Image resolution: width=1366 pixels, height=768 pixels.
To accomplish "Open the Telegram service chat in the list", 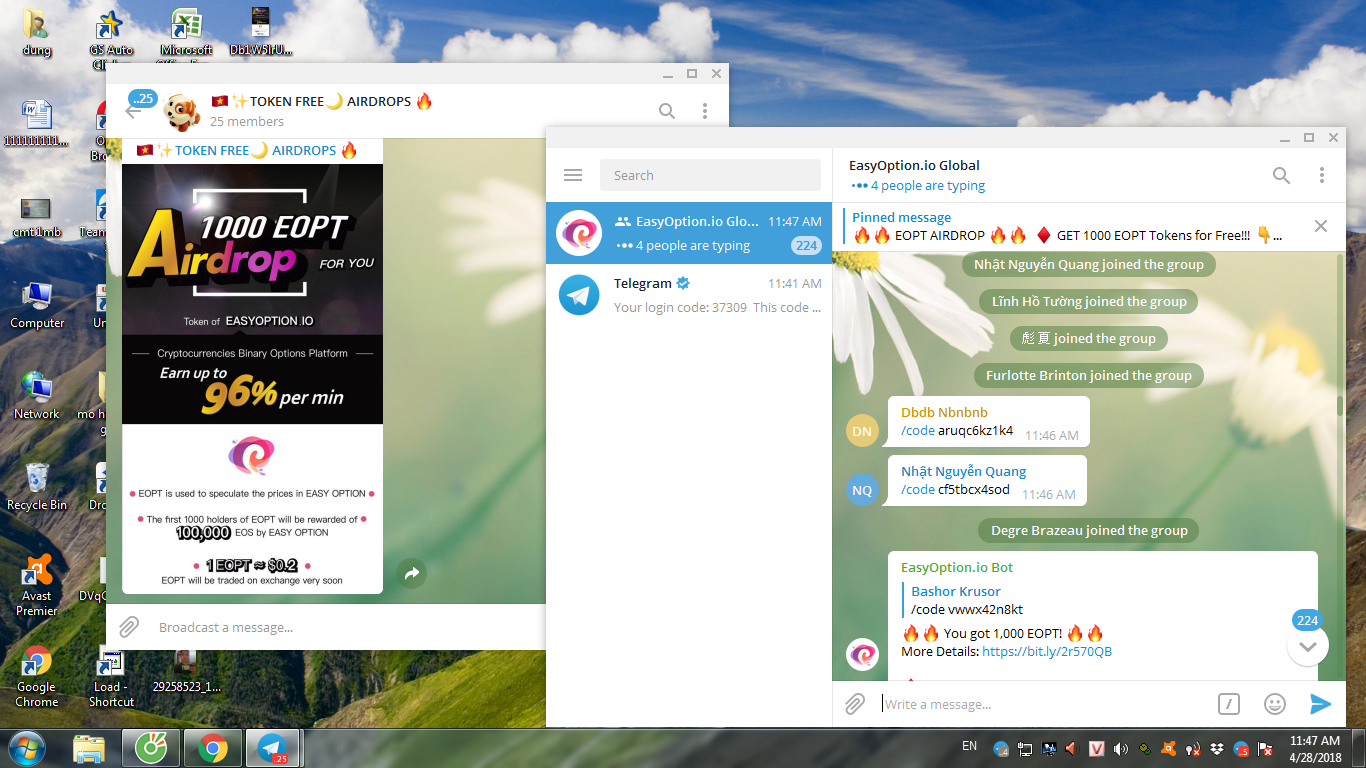I will 689,295.
